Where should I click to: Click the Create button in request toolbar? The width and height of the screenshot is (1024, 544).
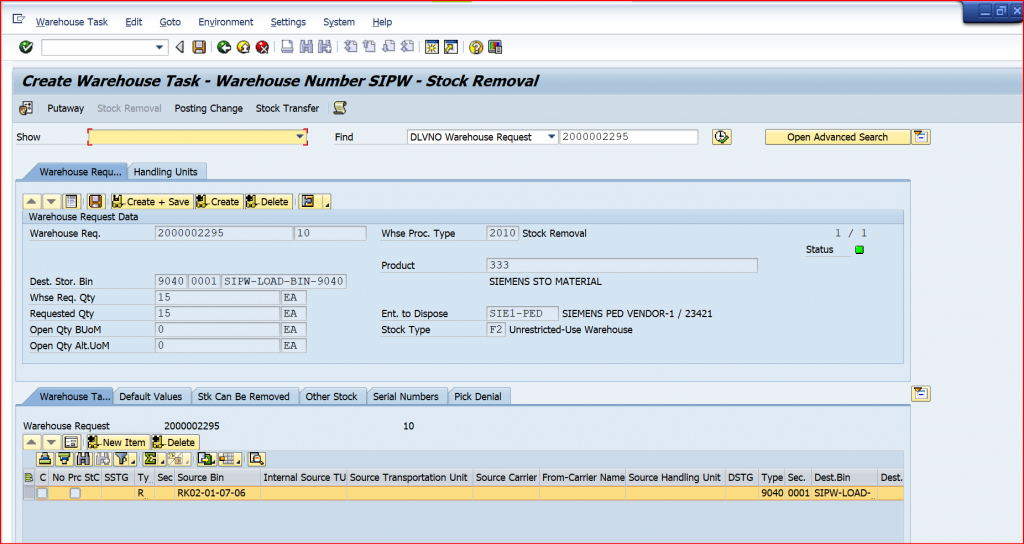point(218,202)
